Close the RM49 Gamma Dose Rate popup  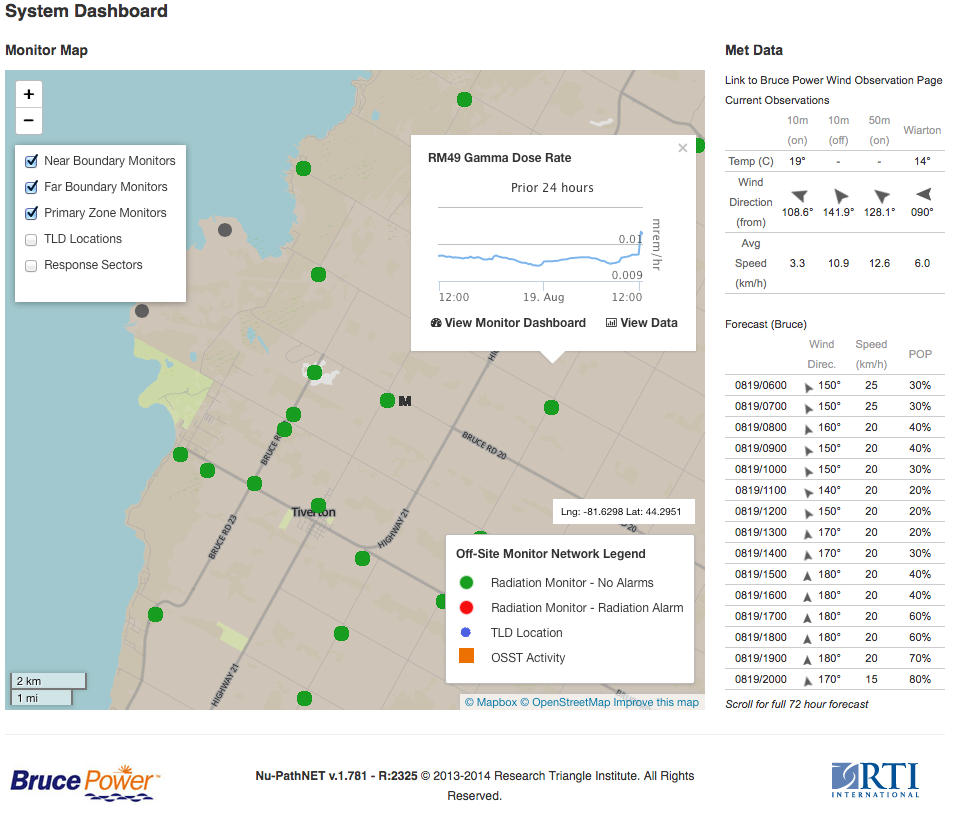click(x=683, y=148)
